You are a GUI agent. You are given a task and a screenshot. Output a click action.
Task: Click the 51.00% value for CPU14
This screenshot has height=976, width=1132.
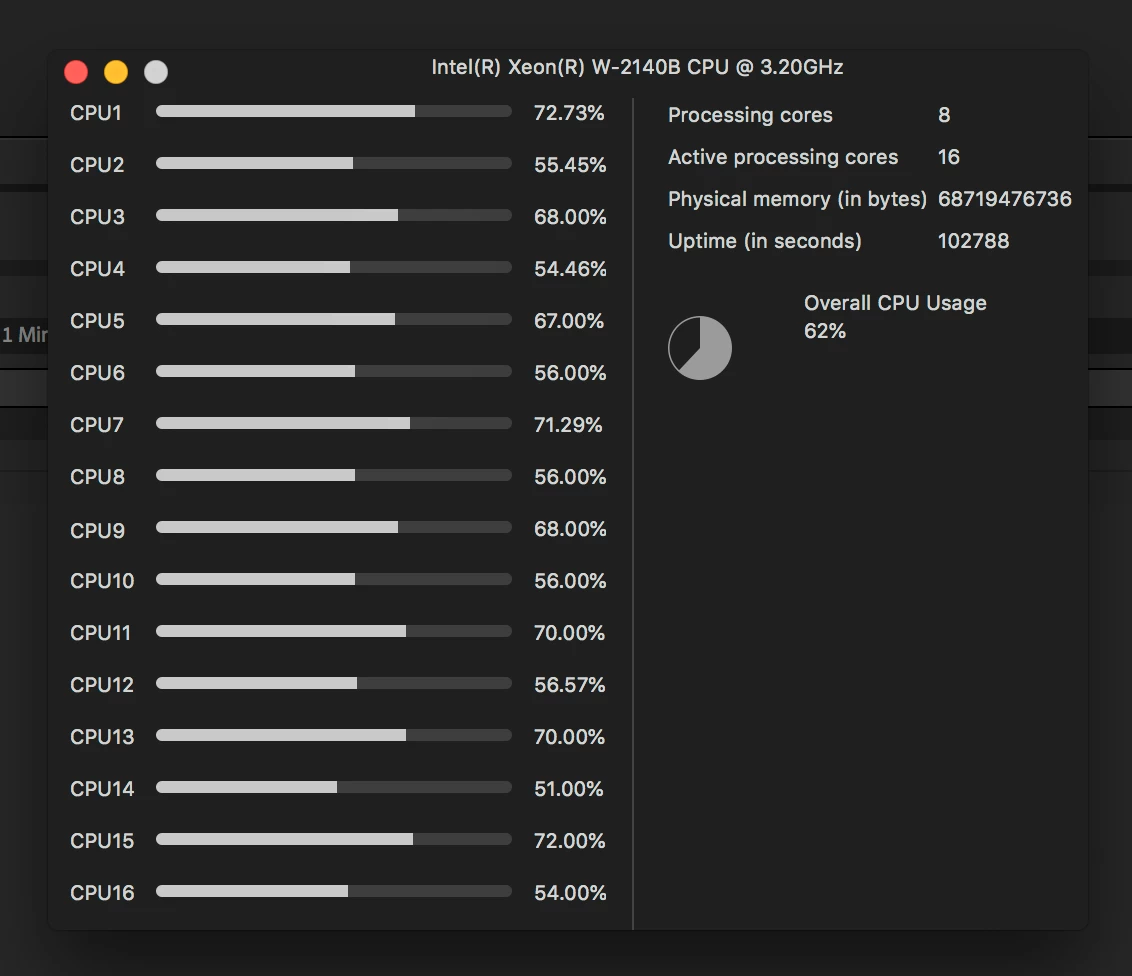pos(569,789)
